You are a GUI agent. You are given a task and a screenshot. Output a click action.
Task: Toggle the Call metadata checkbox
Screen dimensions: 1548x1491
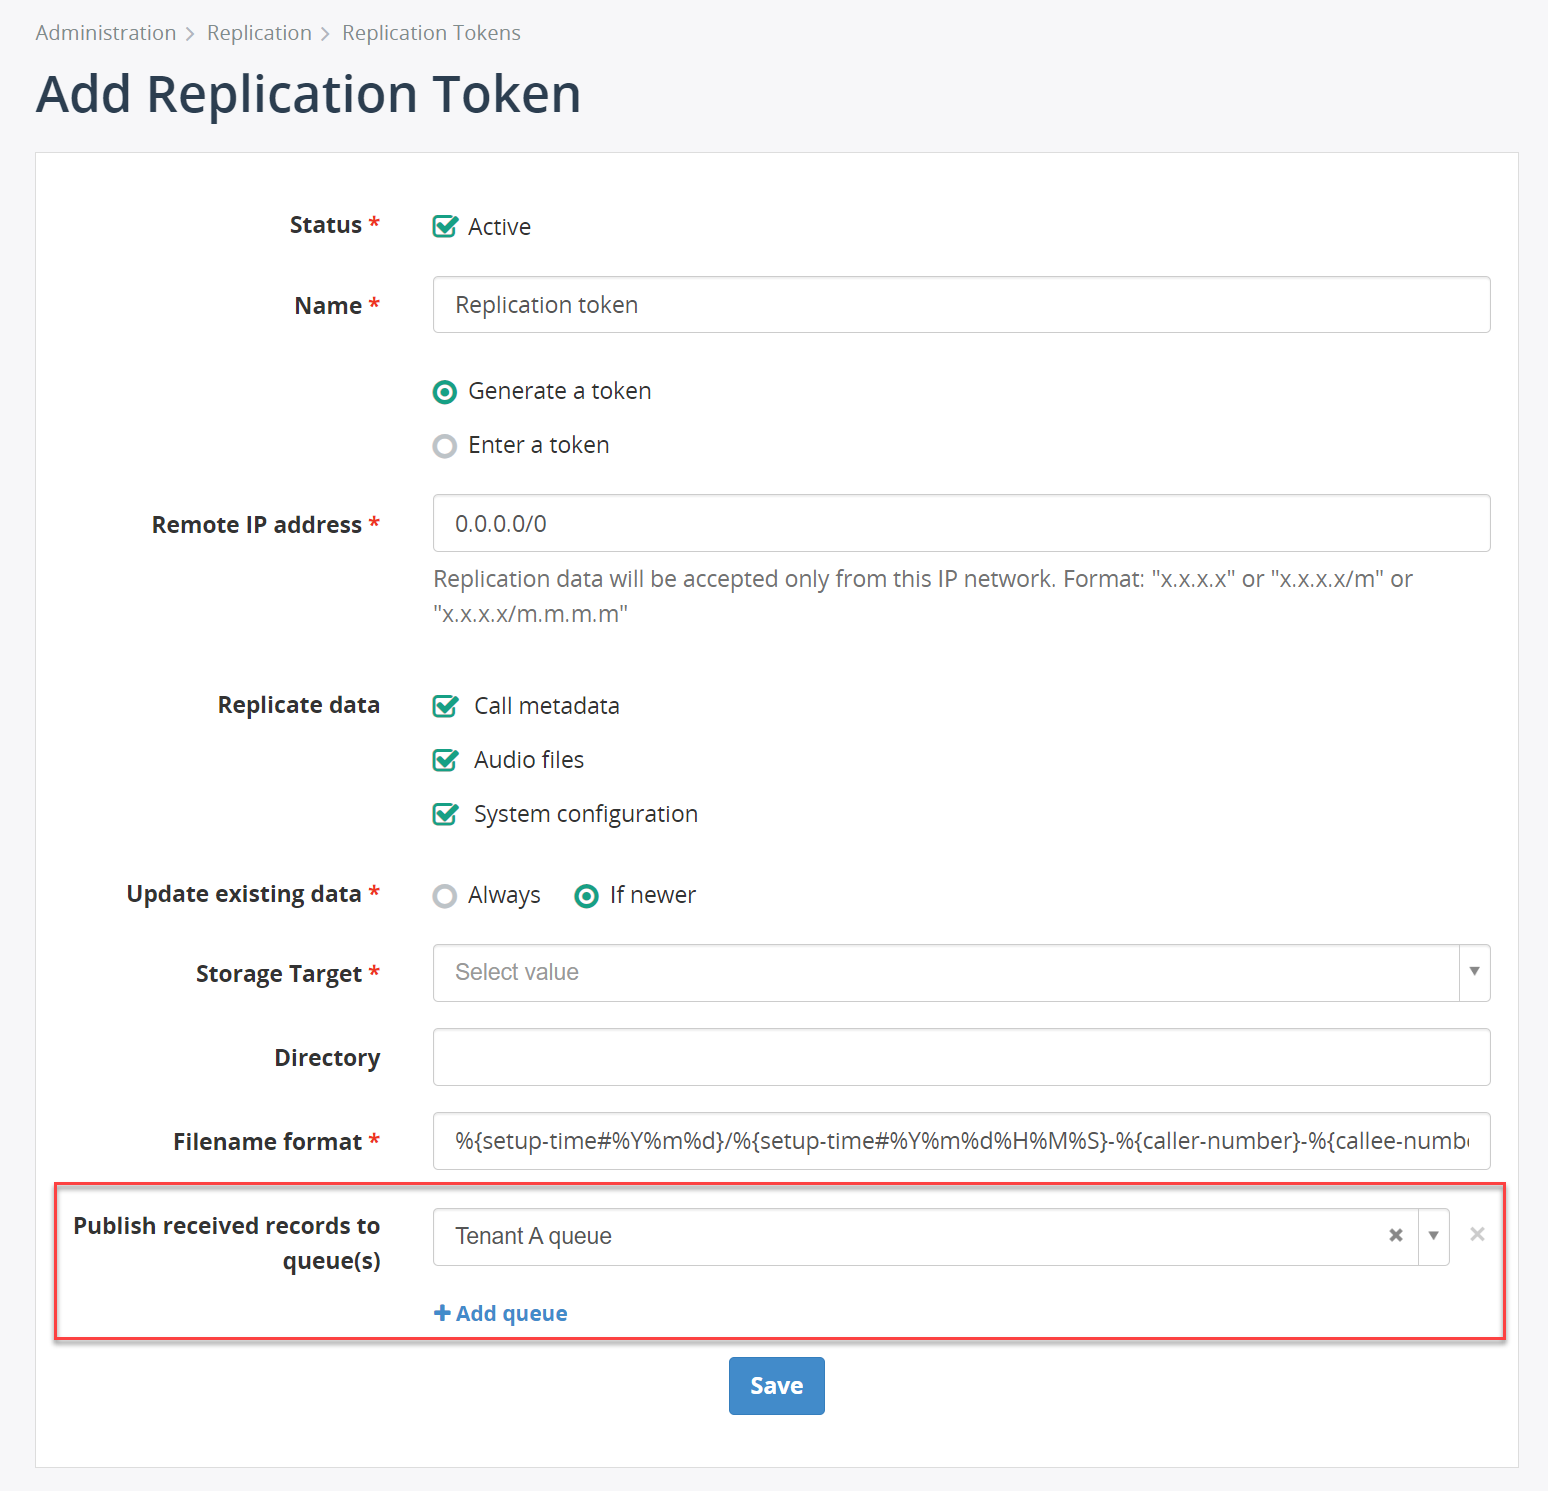point(445,706)
